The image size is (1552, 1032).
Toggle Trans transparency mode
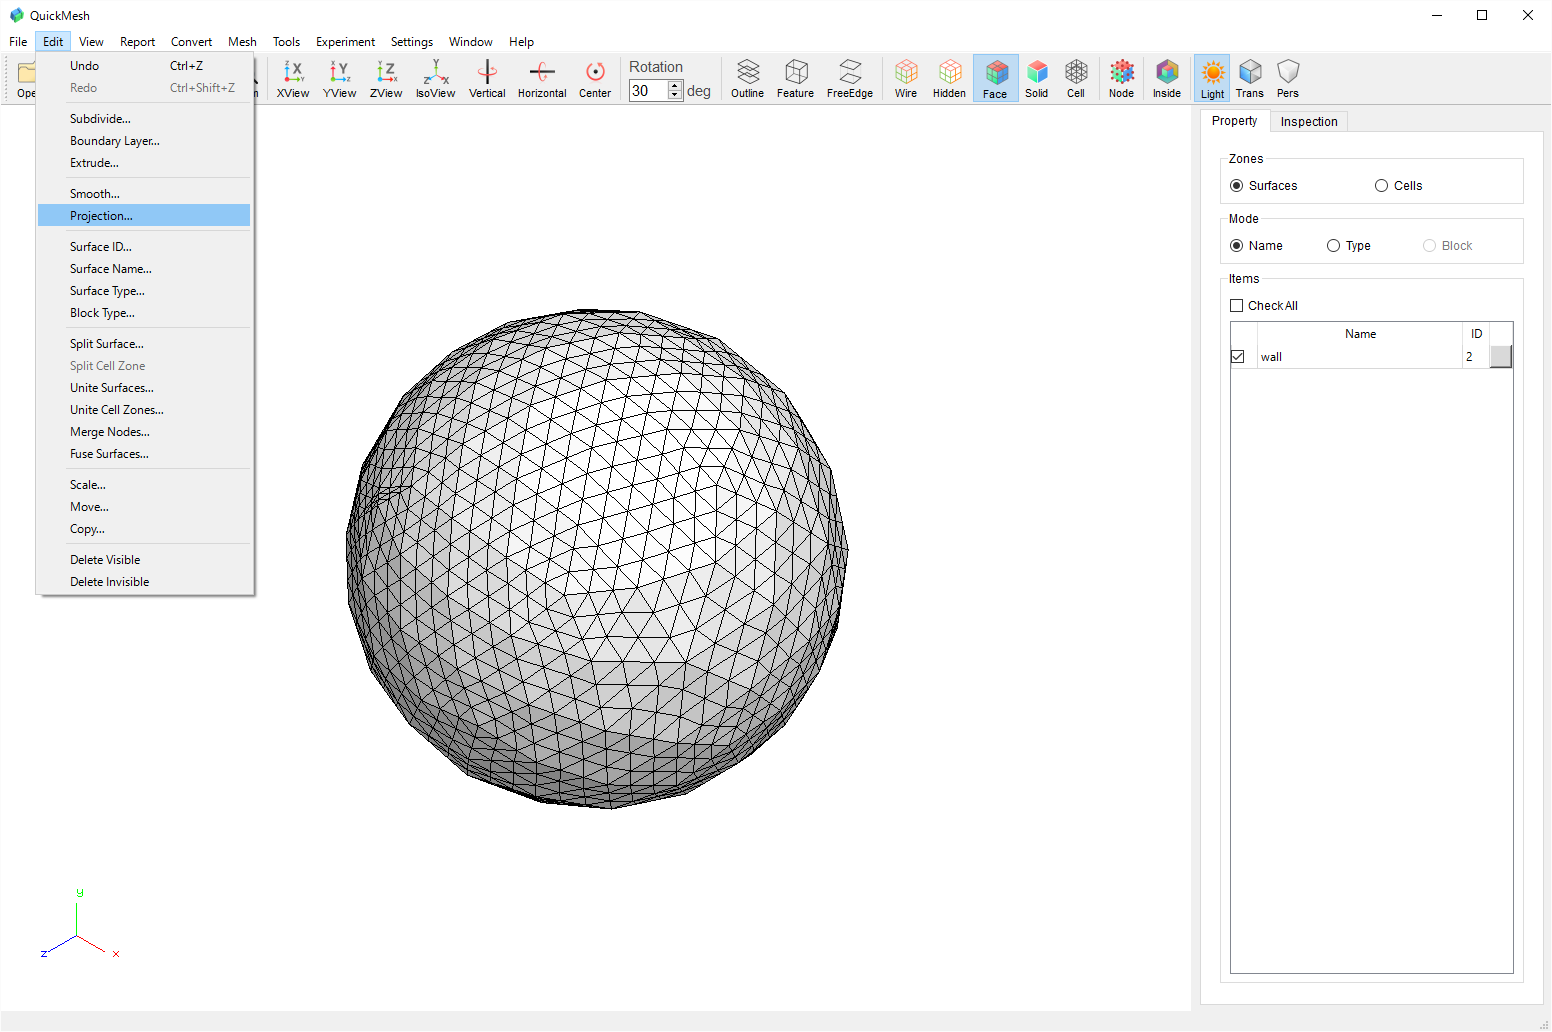click(1250, 78)
